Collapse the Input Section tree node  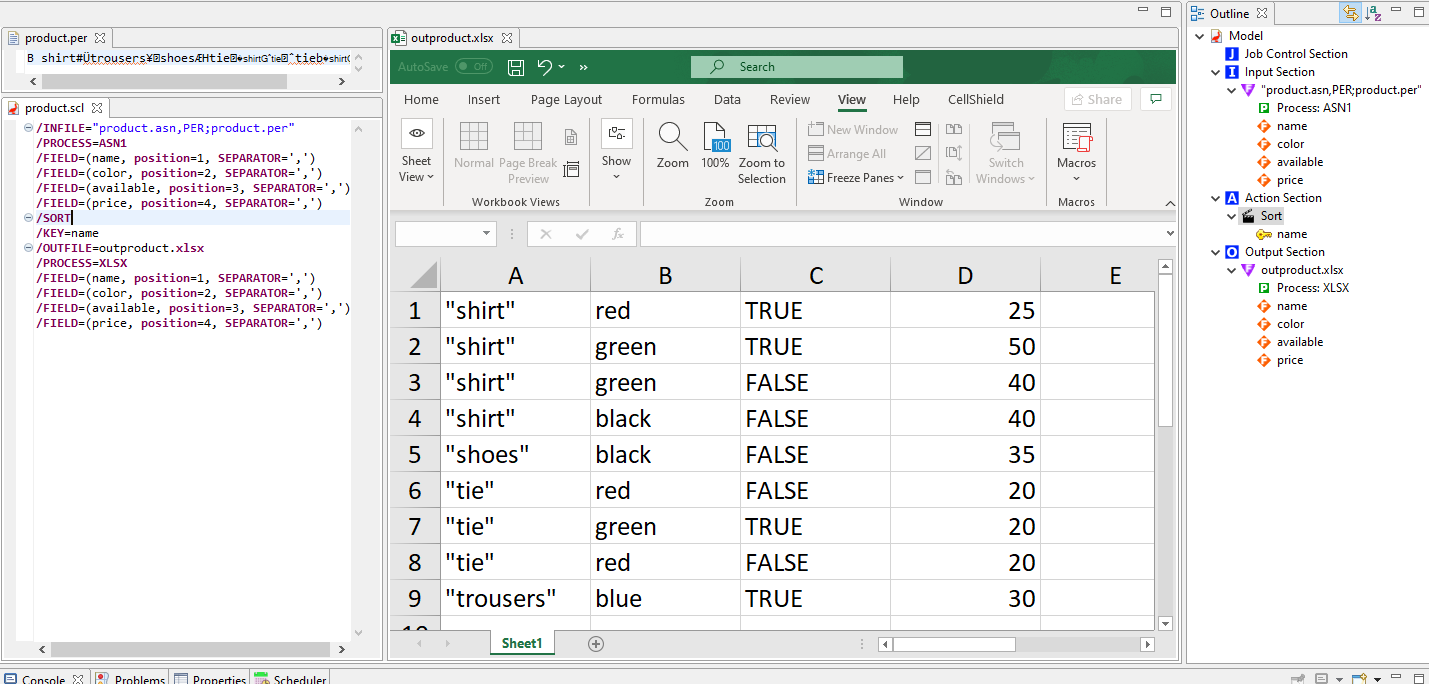(x=1216, y=72)
